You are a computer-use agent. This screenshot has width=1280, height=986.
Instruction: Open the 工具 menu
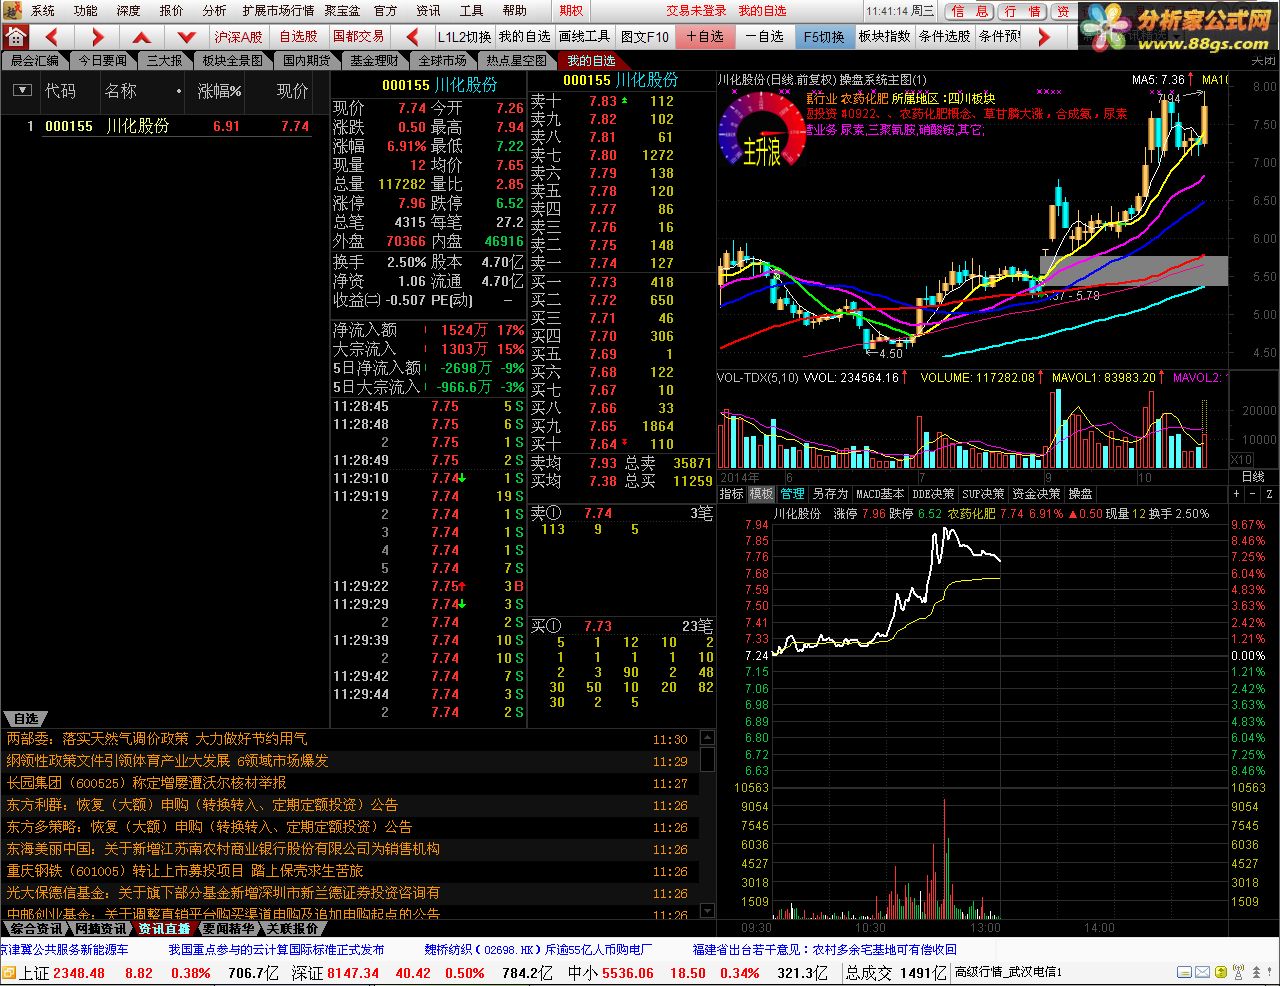(471, 11)
